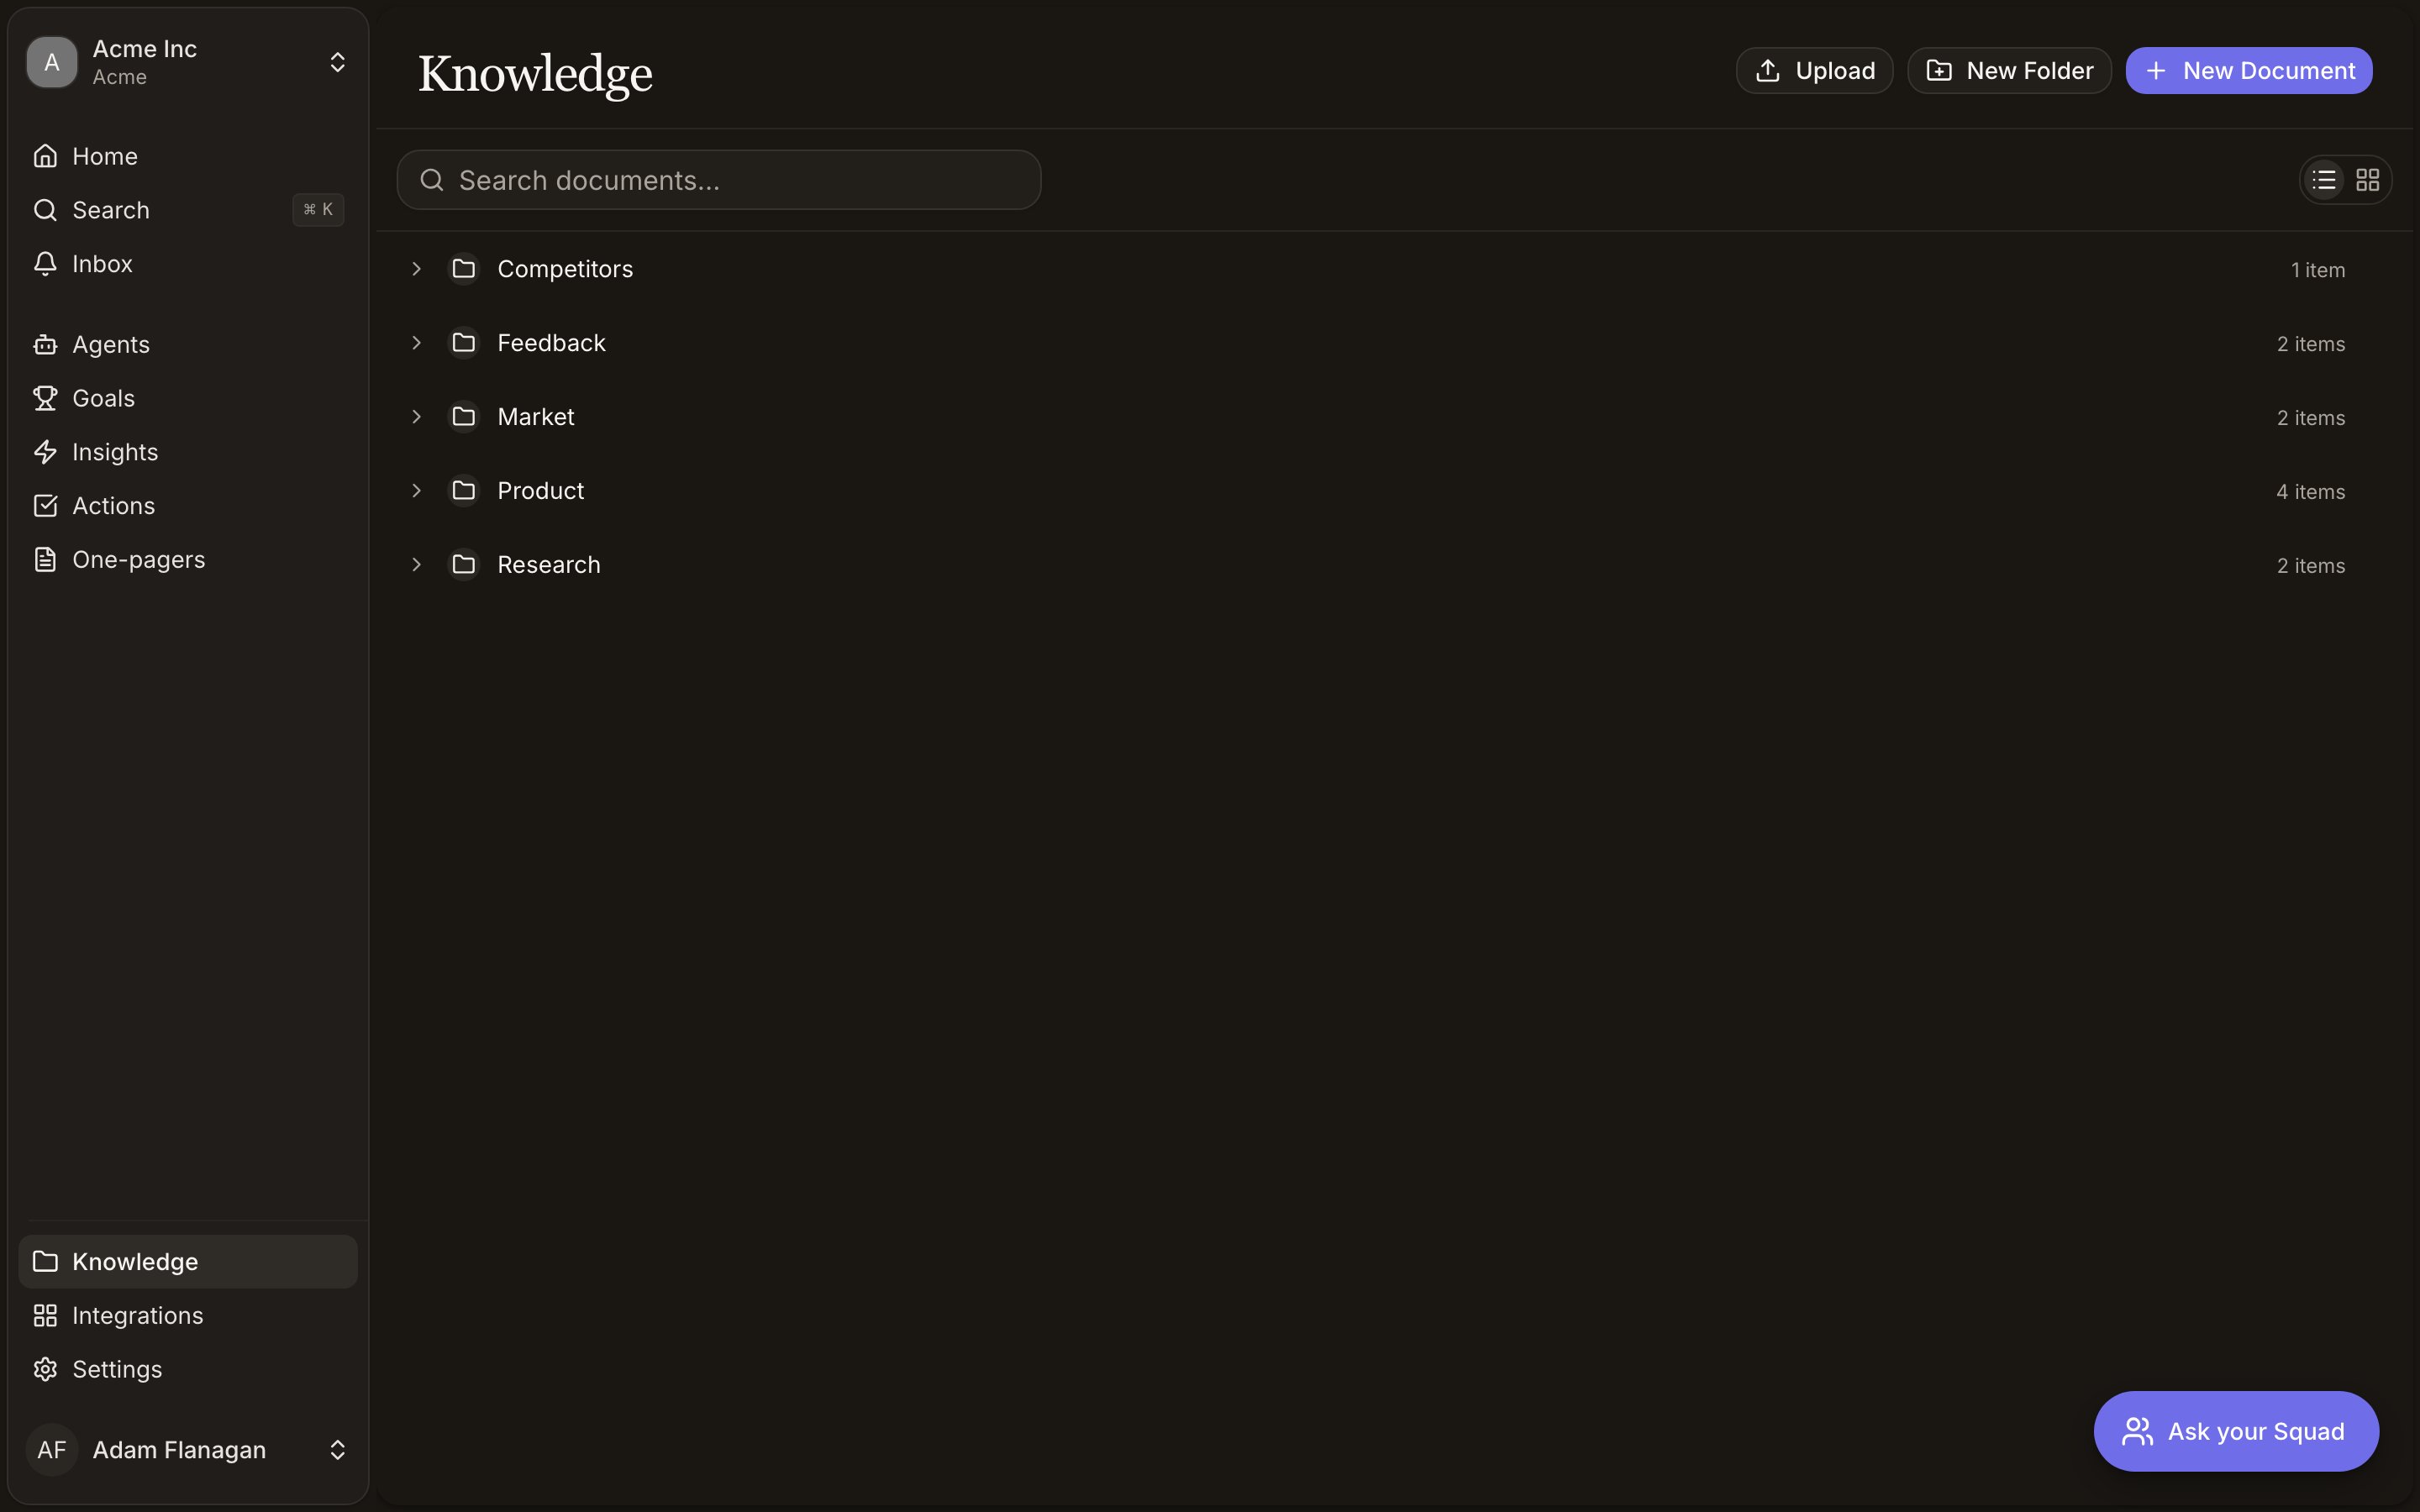Click the Upload button
Viewport: 2420px width, 1512px height.
tap(1814, 71)
